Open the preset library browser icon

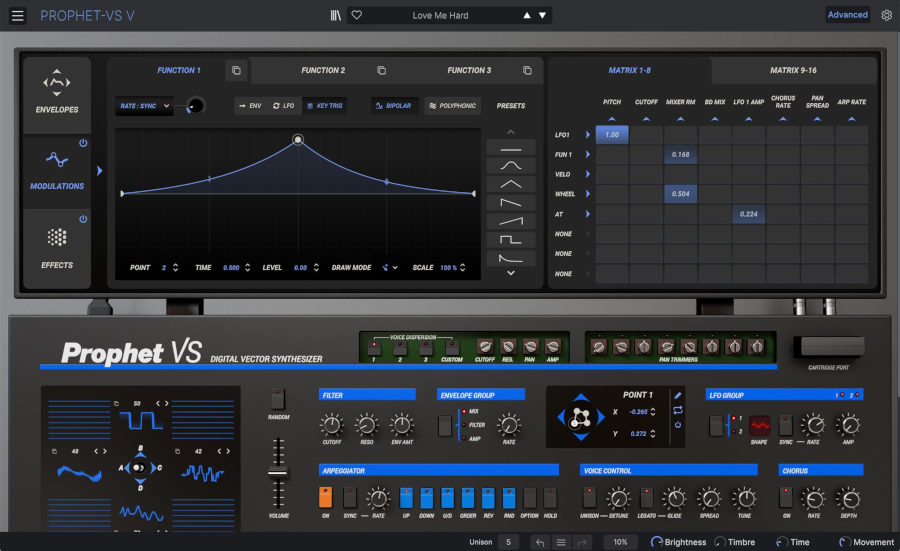coord(335,15)
